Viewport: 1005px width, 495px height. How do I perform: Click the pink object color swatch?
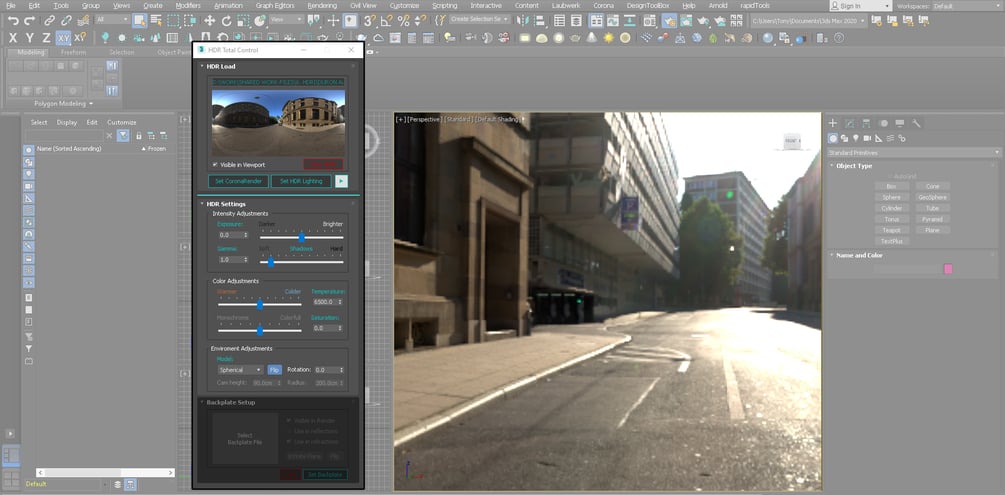(947, 269)
